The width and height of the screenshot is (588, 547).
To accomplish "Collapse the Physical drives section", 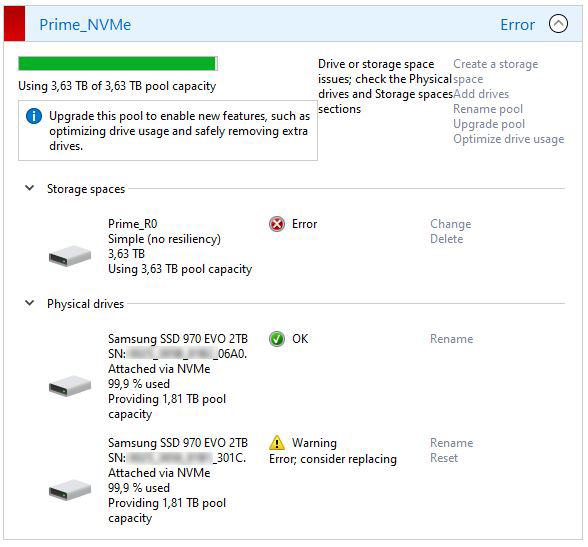I will click(29, 303).
